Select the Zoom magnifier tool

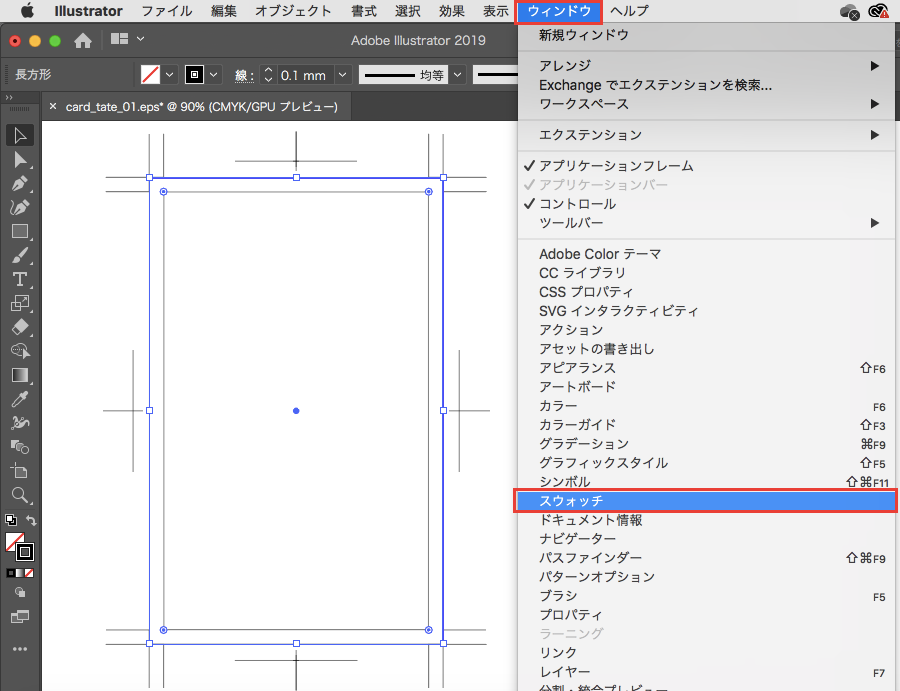(x=19, y=495)
